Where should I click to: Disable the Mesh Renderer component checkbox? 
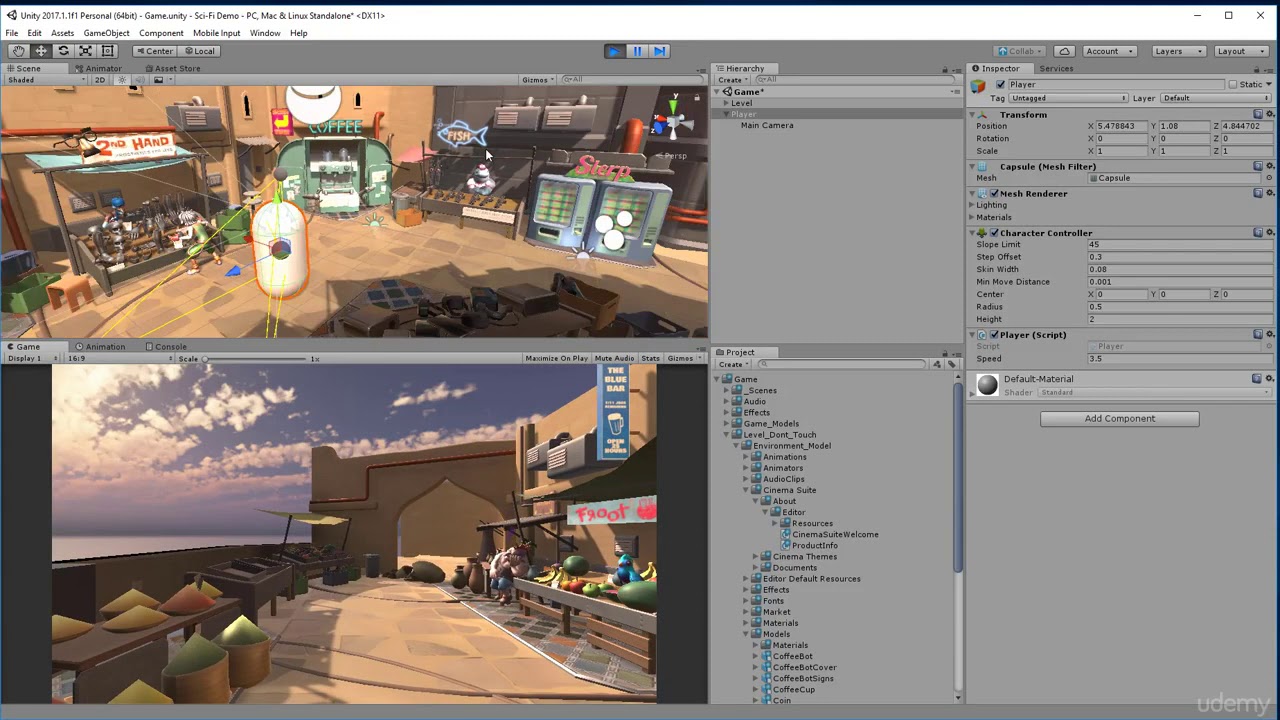tap(994, 193)
